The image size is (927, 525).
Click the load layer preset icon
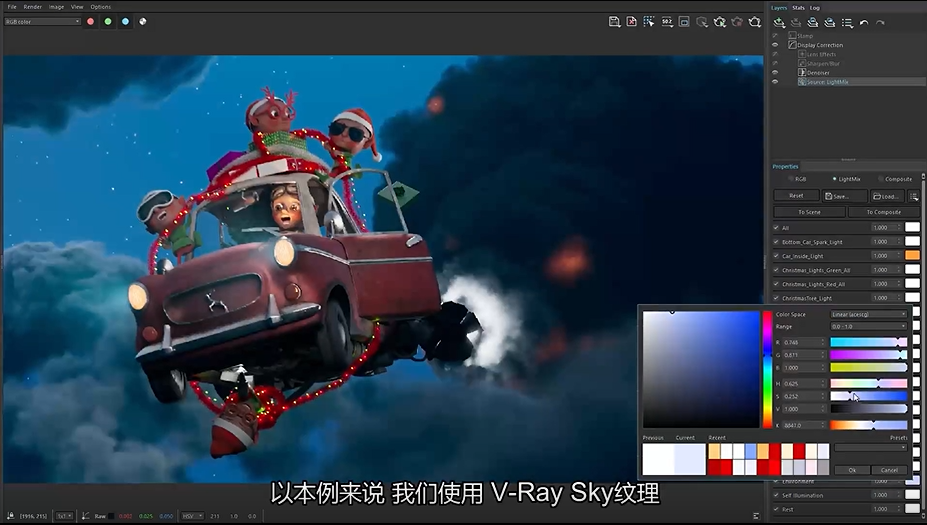click(x=830, y=22)
